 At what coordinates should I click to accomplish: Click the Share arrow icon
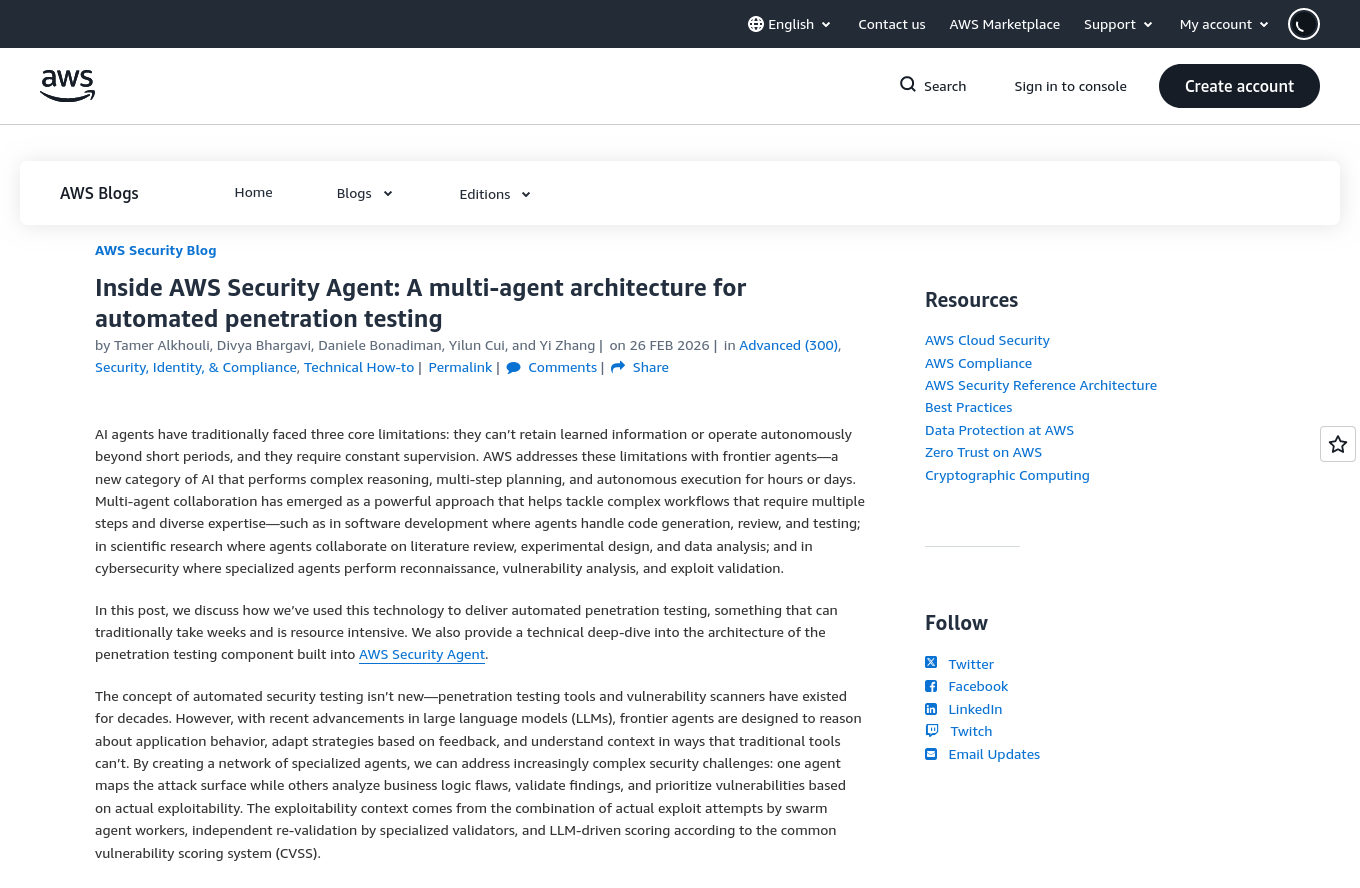coord(618,367)
